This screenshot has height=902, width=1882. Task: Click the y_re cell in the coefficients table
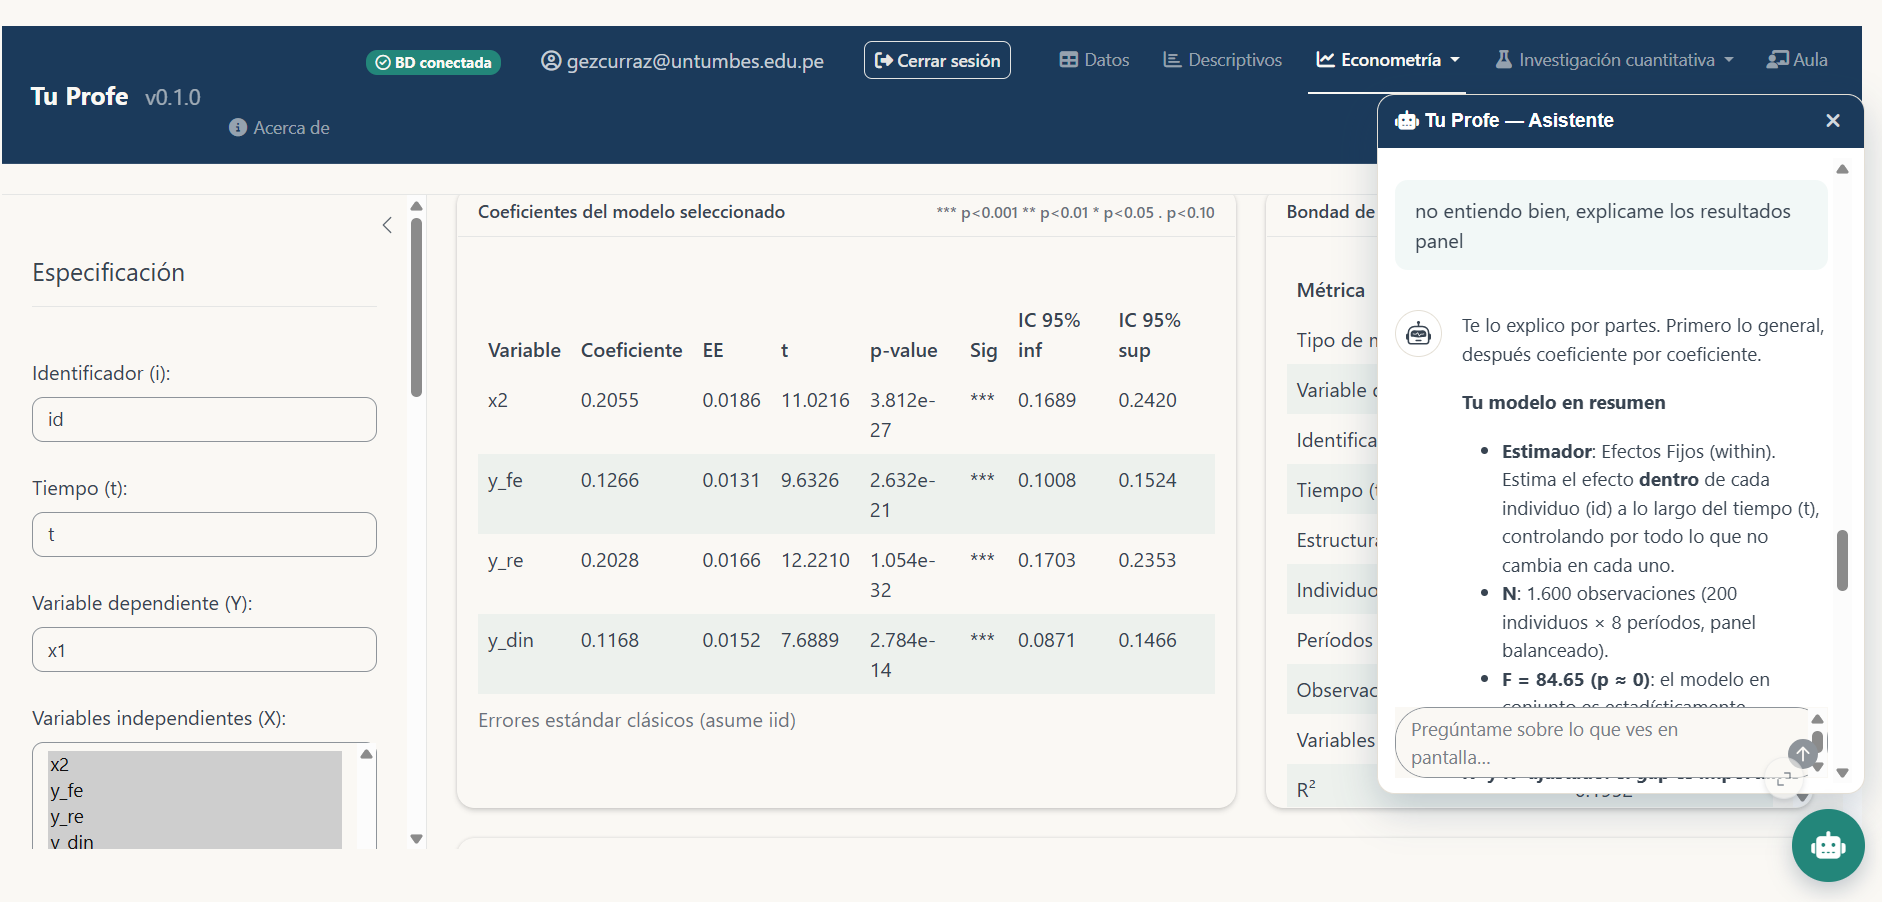click(505, 561)
